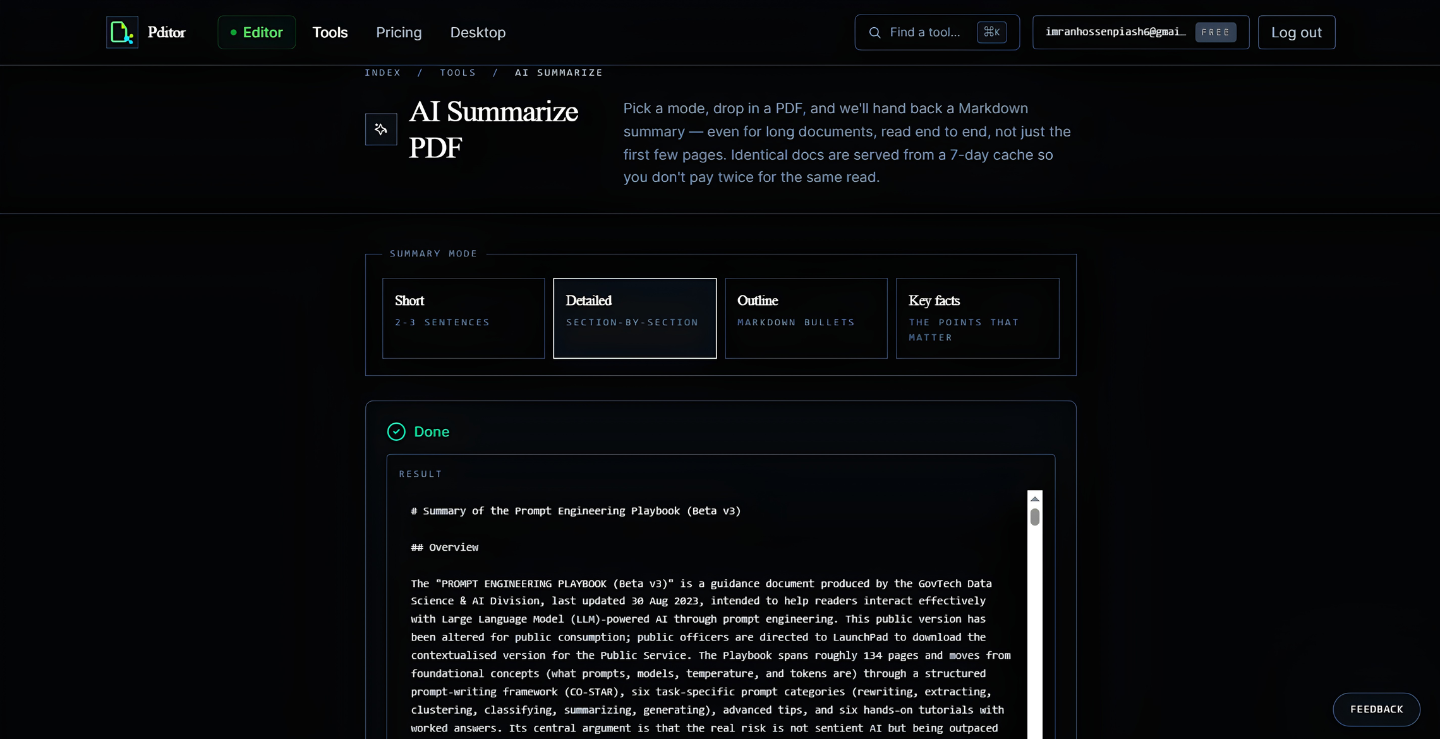
Task: Click the FREE plan badge
Action: tap(1216, 32)
